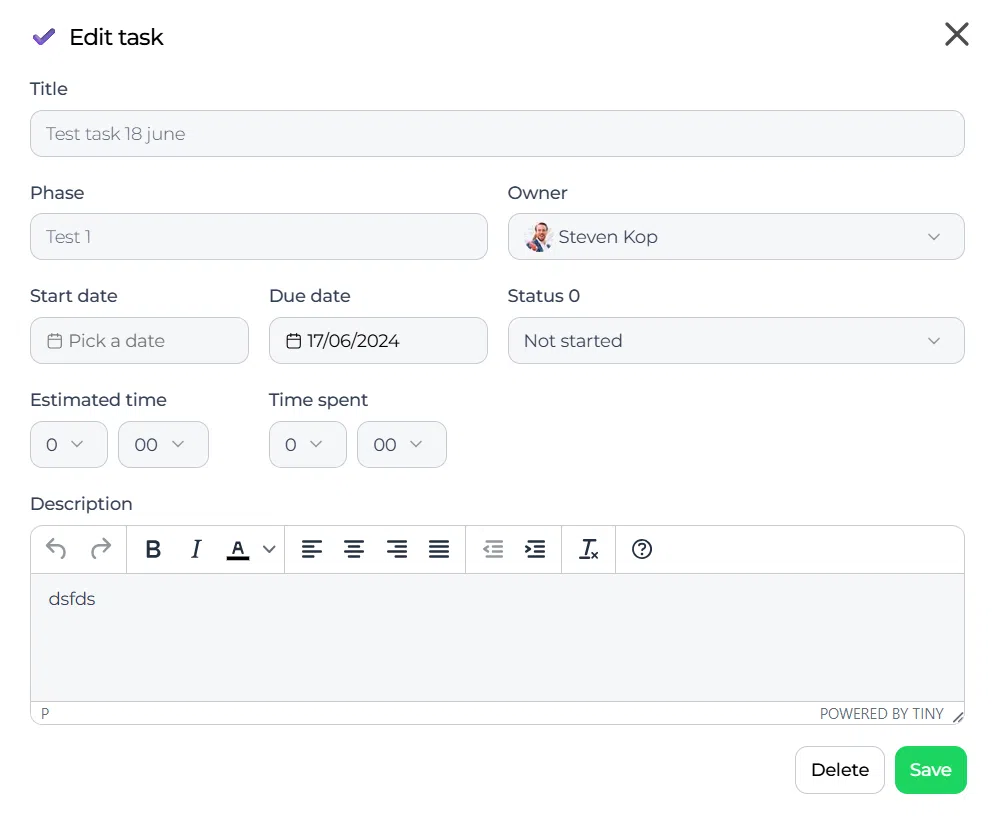Image resolution: width=993 pixels, height=817 pixels.
Task: Click the Phase field showing Test 1
Action: click(259, 237)
